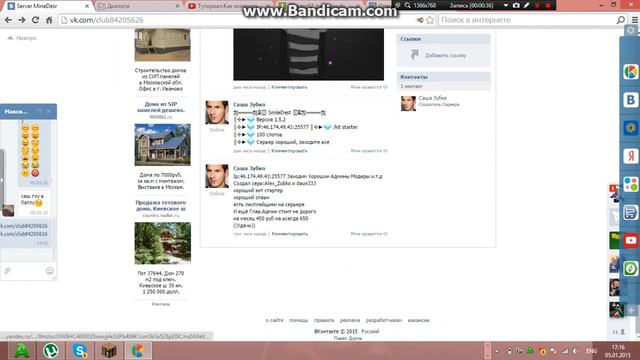Image resolution: width=640 pixels, height=360 pixels.
Task: Click the Bandicam pencil draw icon
Action: (x=527, y=5)
